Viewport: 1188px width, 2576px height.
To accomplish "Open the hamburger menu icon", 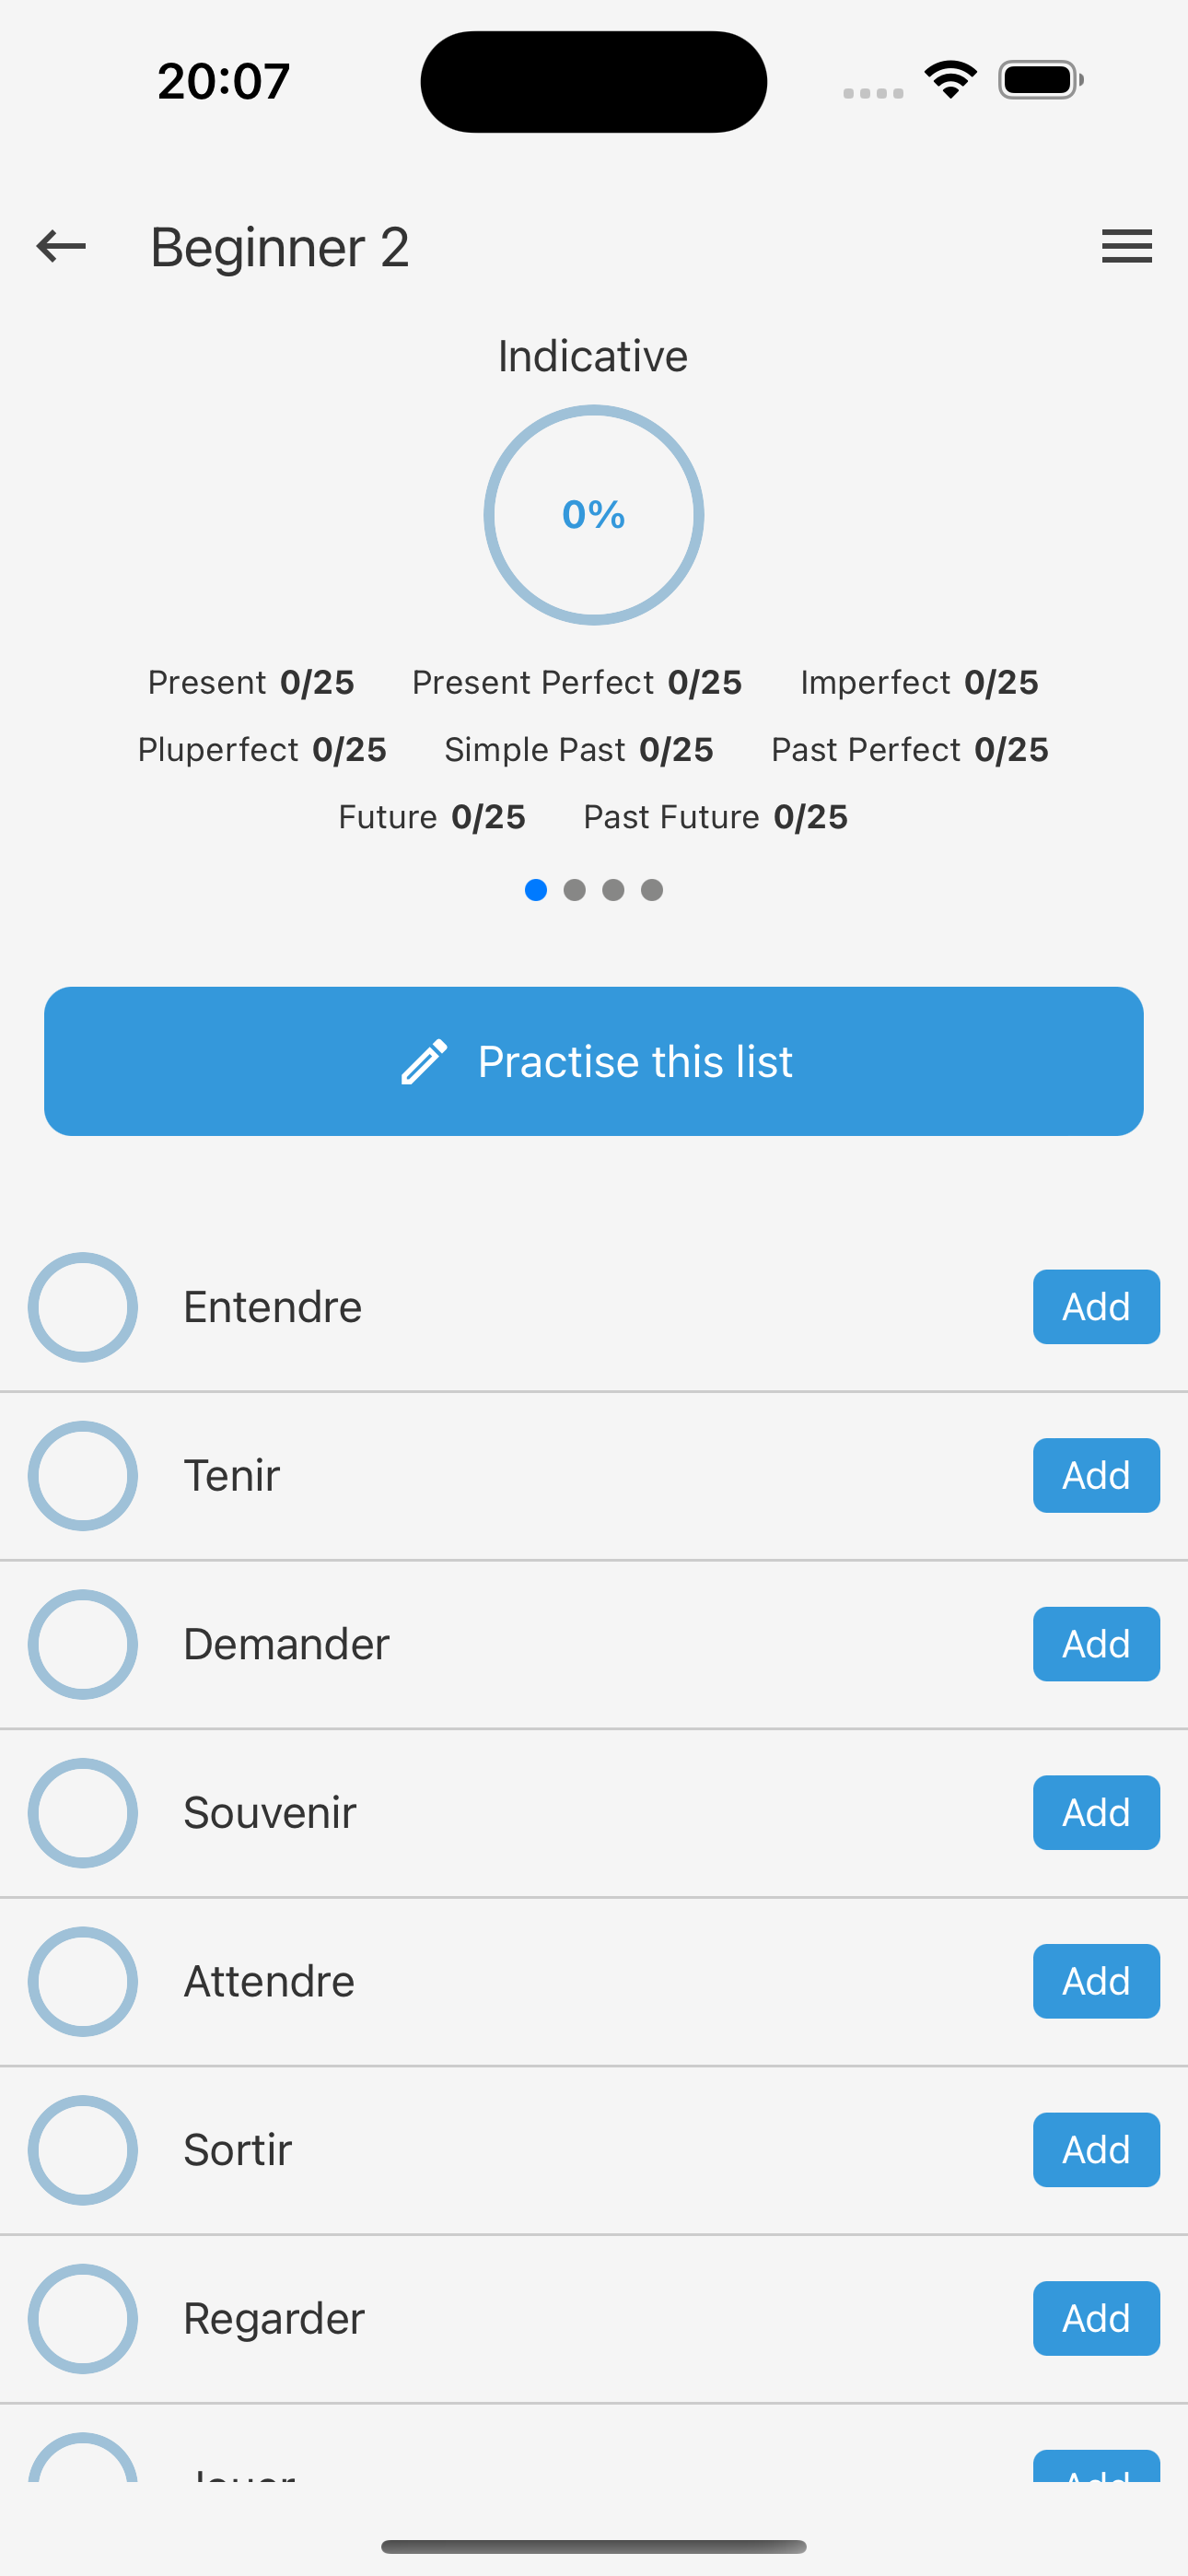I will pyautogui.click(x=1126, y=246).
